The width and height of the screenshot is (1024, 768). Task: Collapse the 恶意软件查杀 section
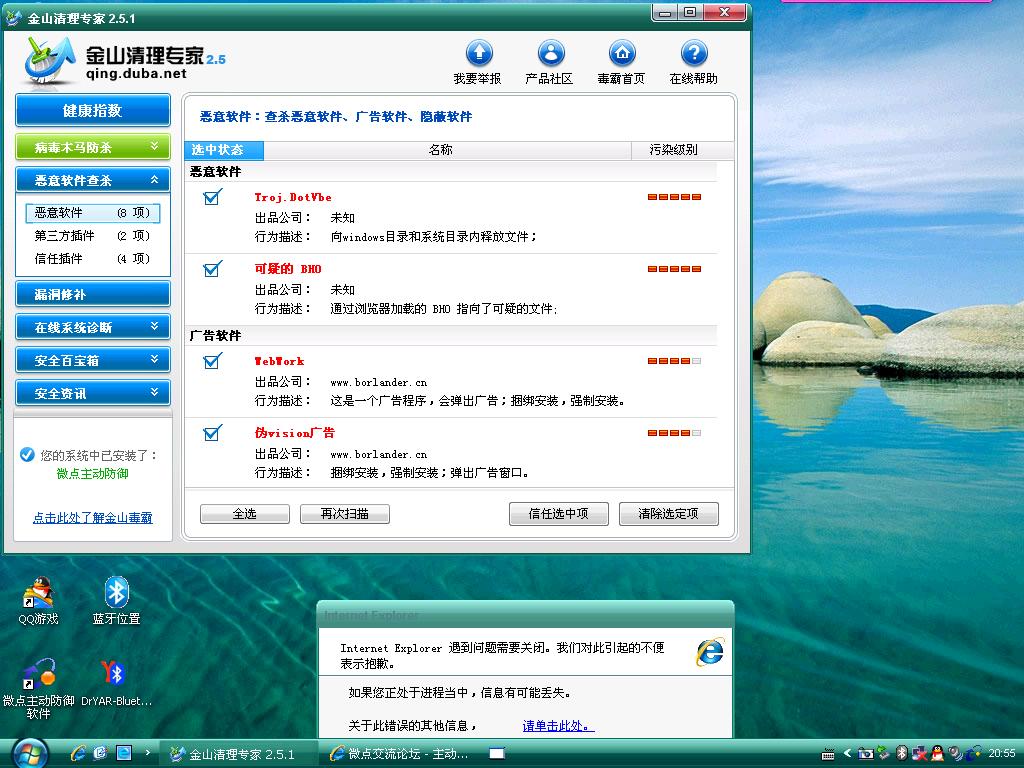click(x=93, y=180)
